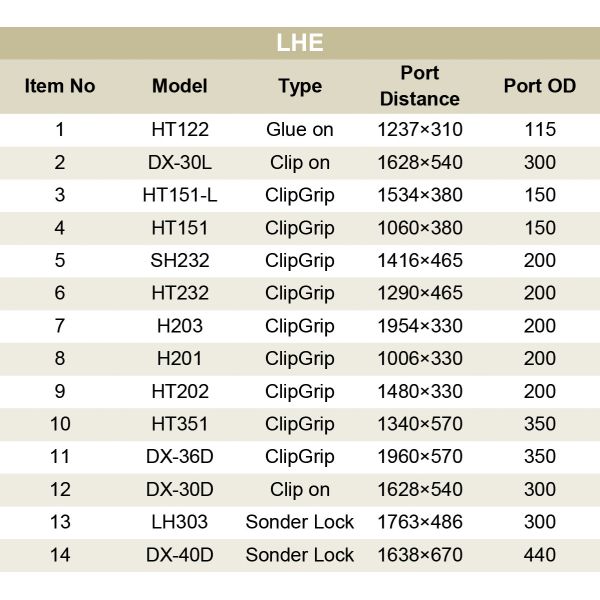Viewport: 600px width, 600px height.
Task: Click the Port OD value 440
Action: [540, 555]
